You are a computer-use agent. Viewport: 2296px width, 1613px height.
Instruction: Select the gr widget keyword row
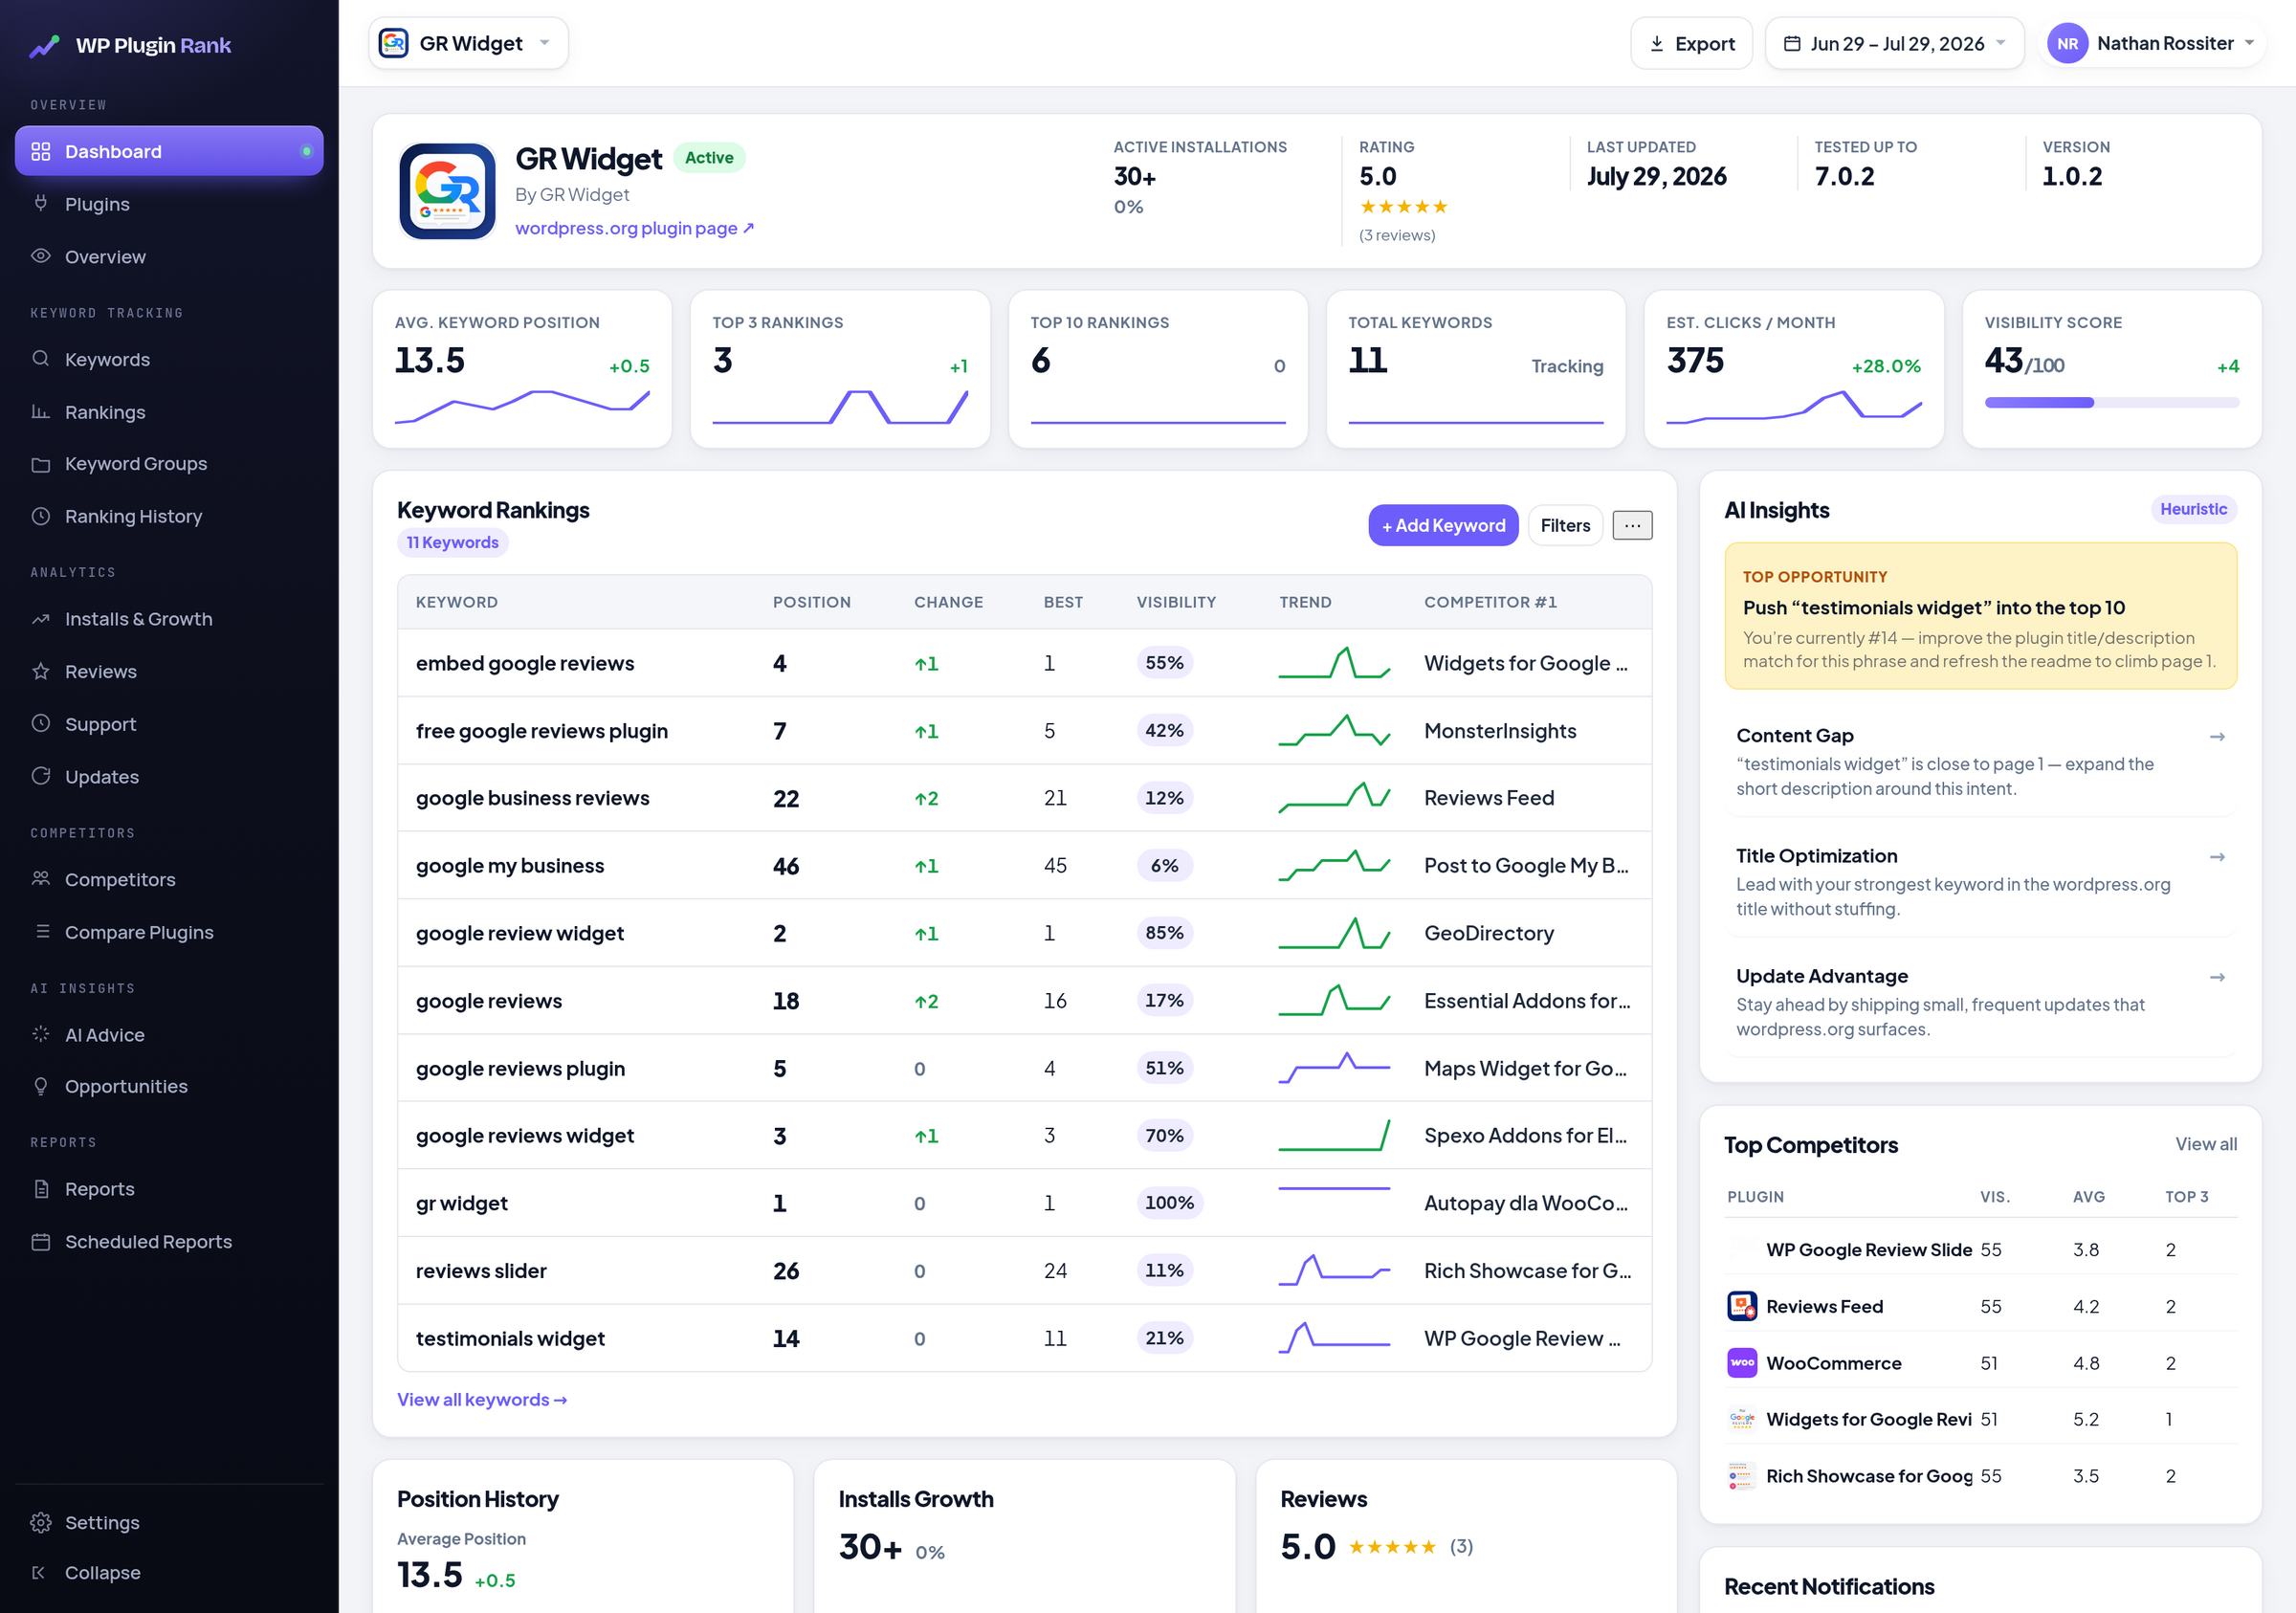1024,1203
